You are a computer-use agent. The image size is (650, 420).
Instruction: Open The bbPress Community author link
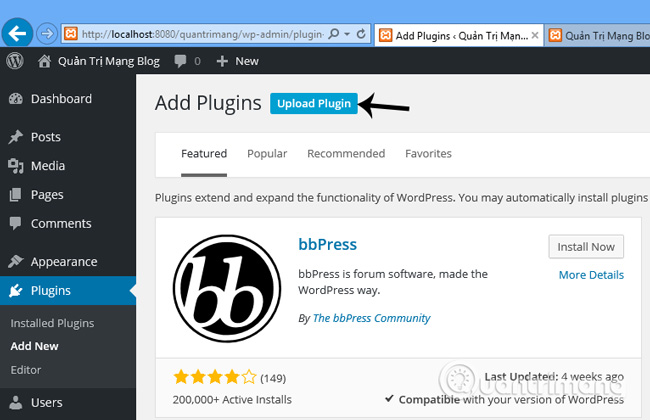[371, 318]
